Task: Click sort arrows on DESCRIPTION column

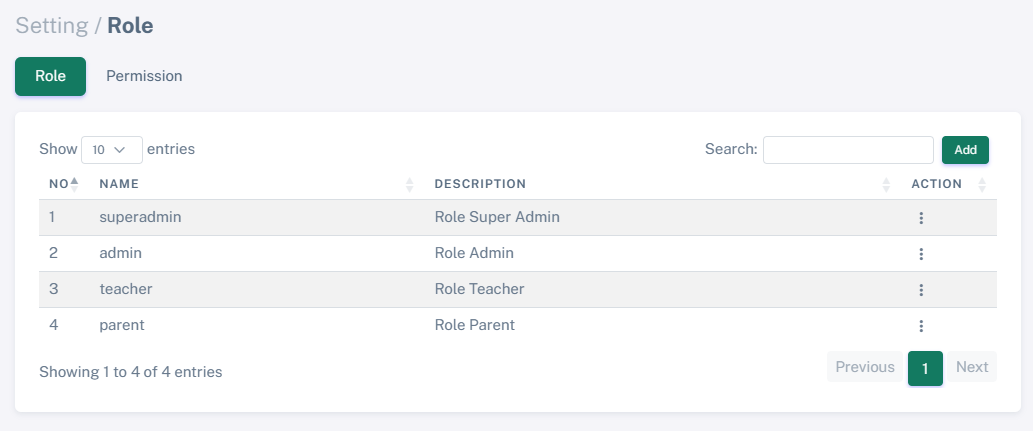Action: tap(886, 184)
